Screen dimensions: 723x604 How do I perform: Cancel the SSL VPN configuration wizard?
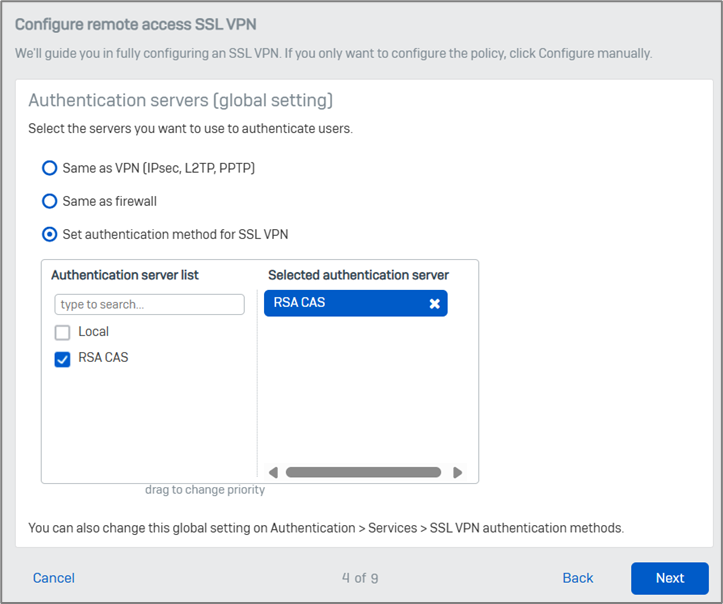pos(54,578)
